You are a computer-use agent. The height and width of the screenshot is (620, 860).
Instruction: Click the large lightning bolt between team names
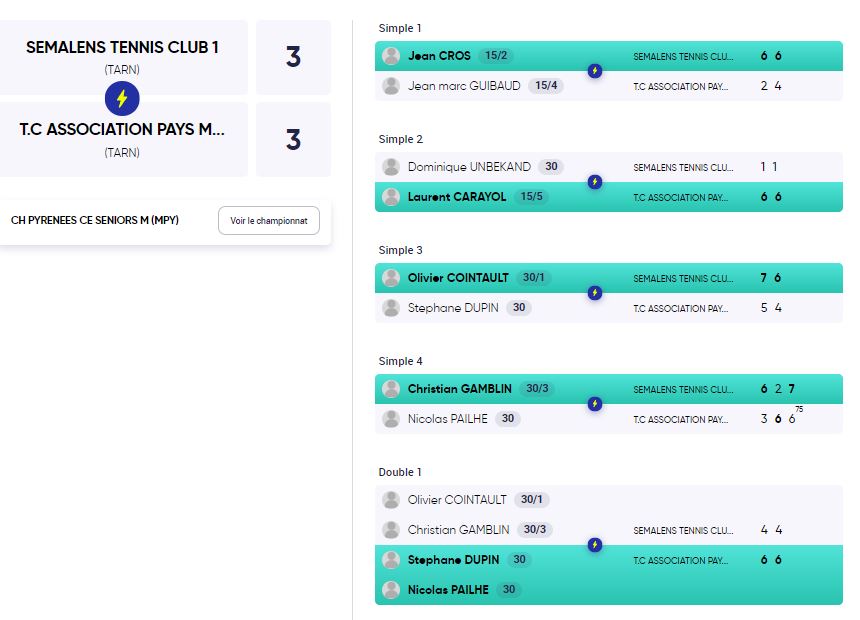coord(122,99)
